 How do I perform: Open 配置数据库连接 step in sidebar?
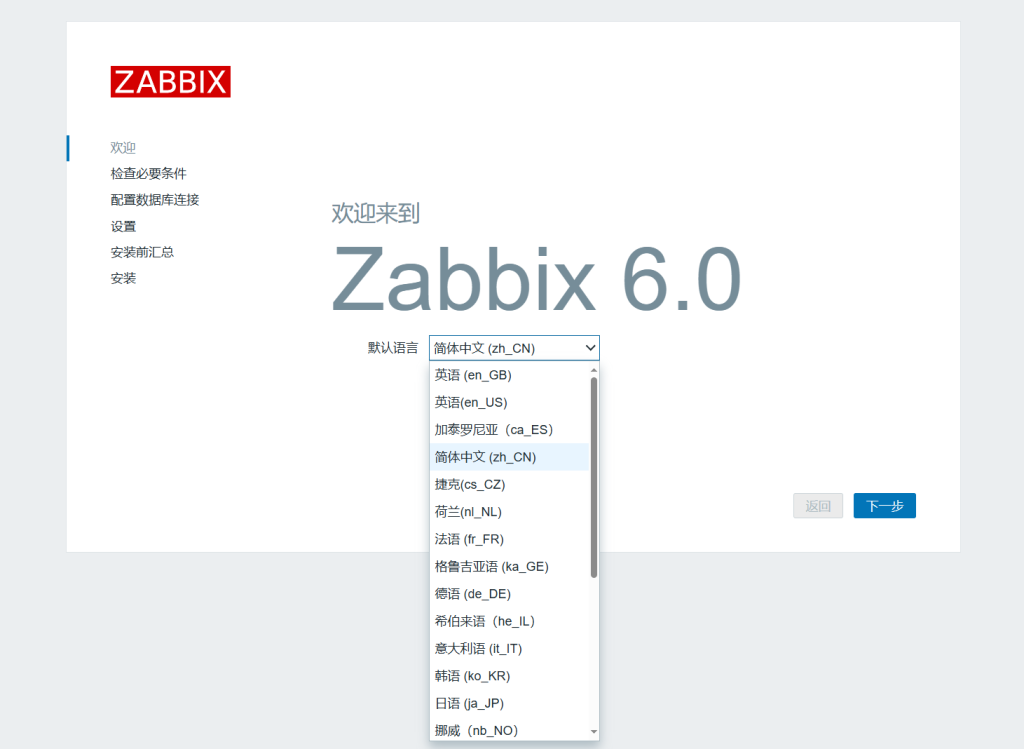tap(155, 200)
